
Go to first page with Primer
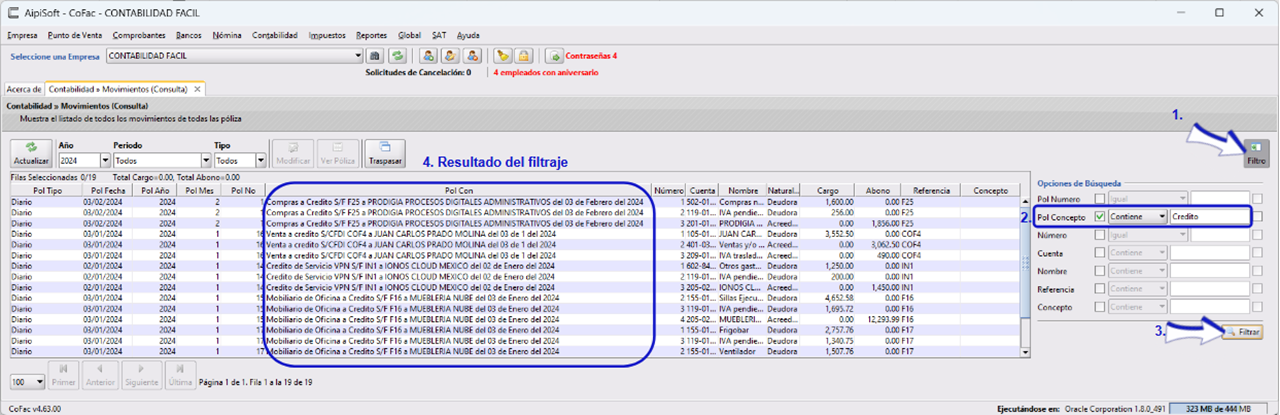click(x=63, y=375)
